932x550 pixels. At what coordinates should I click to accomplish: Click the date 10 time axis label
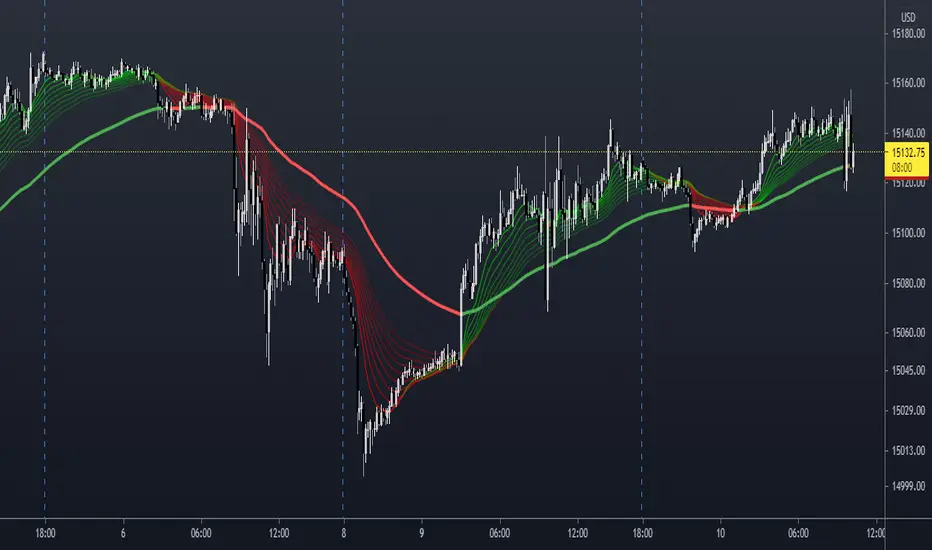tap(720, 533)
